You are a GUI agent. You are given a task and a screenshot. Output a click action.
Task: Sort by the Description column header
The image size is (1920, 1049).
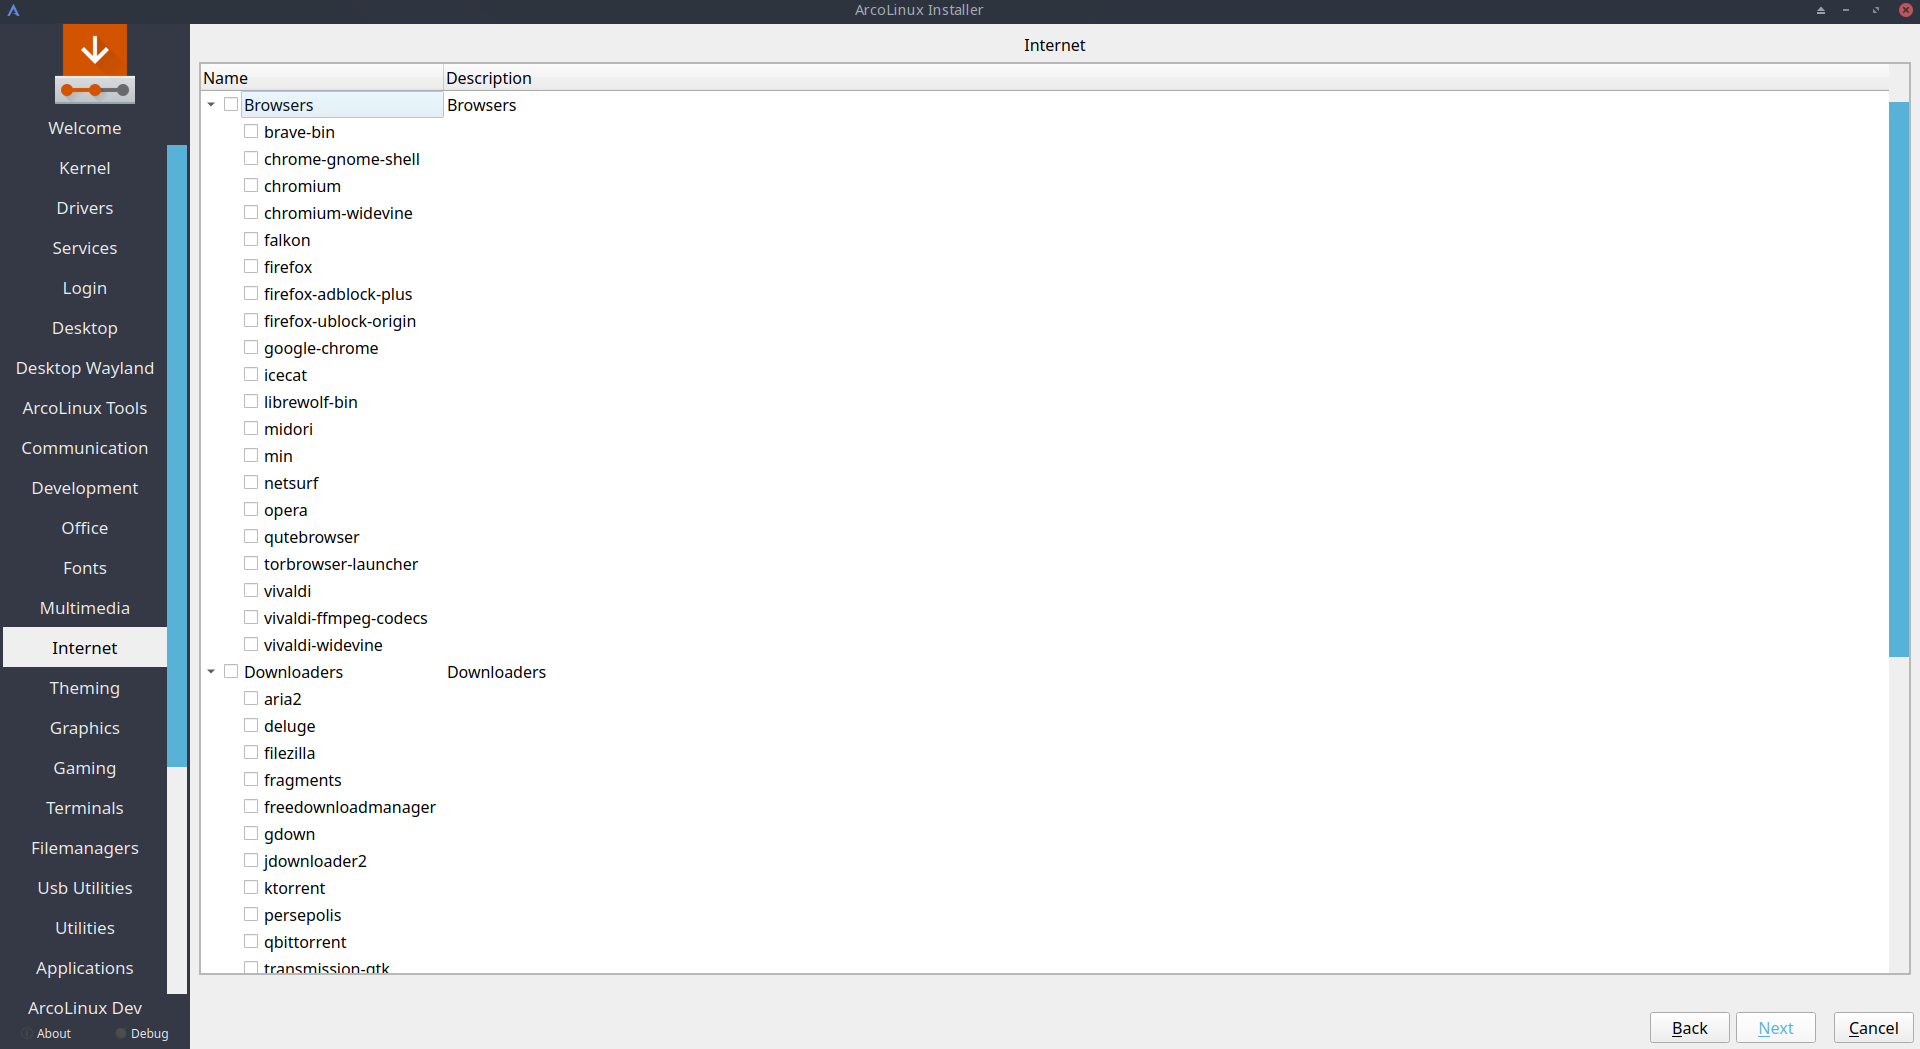pyautogui.click(x=1166, y=78)
